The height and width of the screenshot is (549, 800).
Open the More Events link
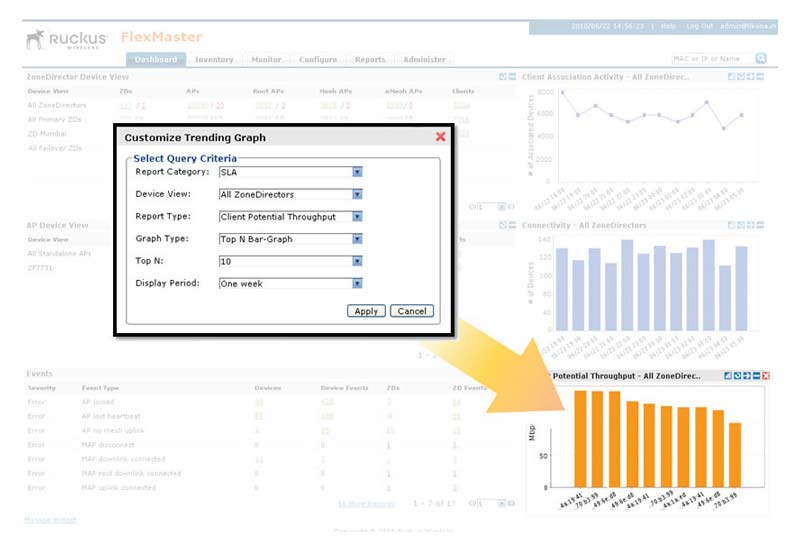(366, 504)
